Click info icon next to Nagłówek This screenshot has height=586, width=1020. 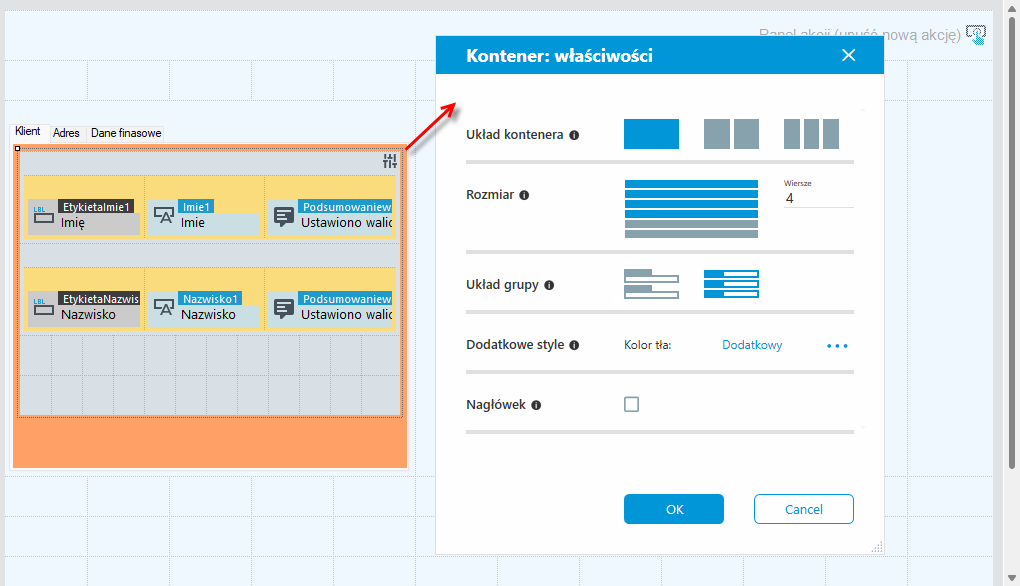pyautogui.click(x=536, y=405)
